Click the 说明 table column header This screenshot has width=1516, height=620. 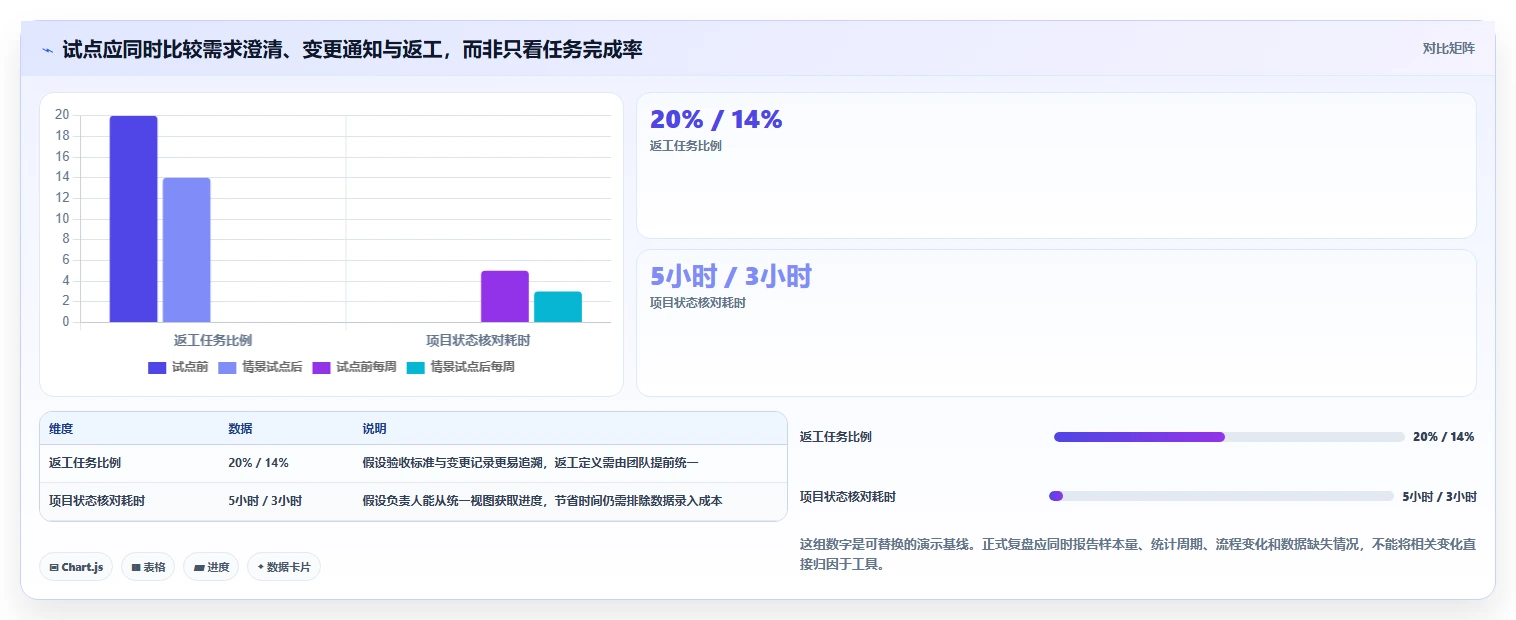tap(374, 429)
